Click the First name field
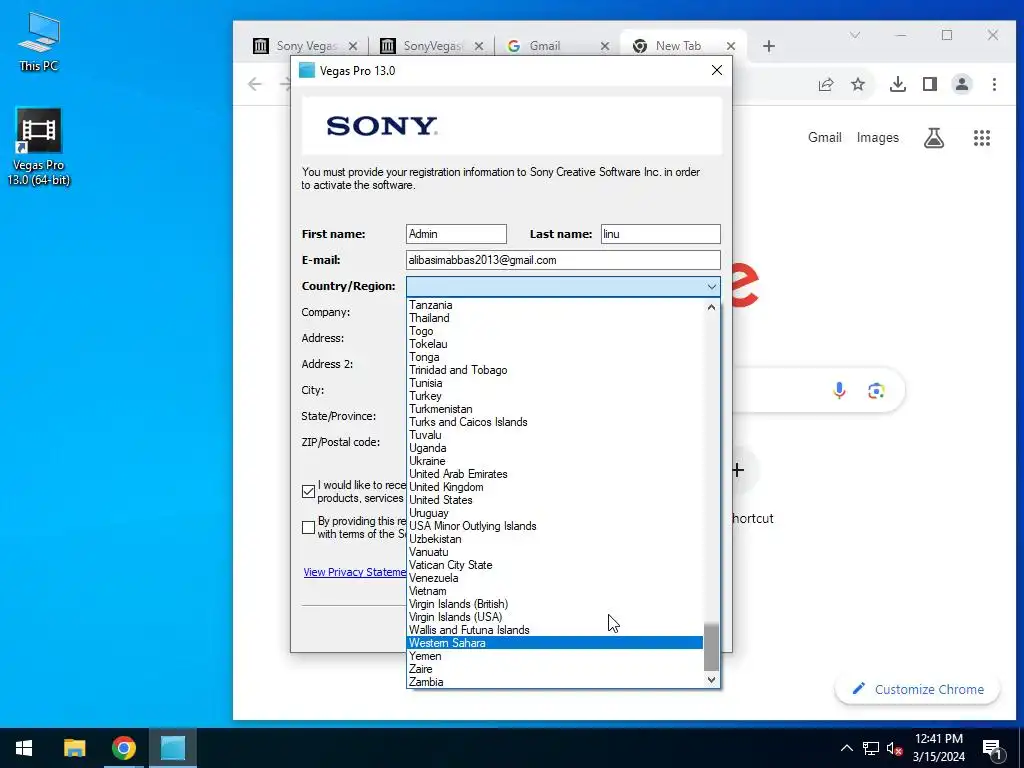The image size is (1024, 768). pyautogui.click(x=456, y=234)
